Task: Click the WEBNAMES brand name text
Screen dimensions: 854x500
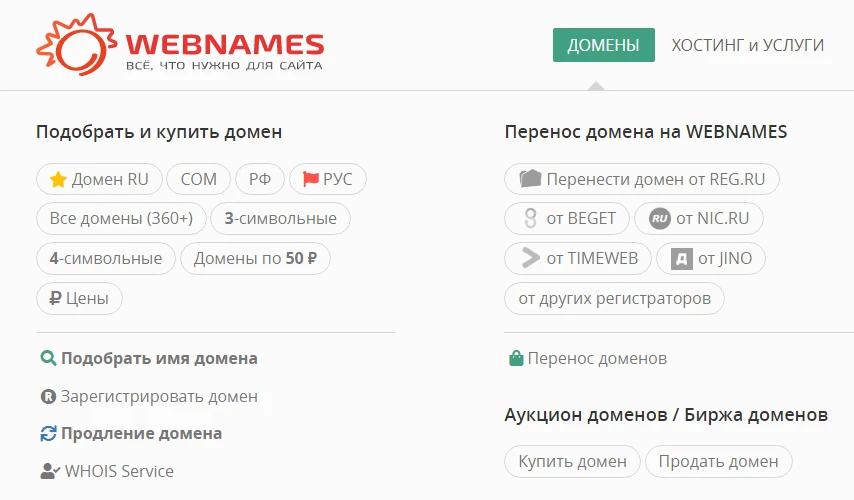Action: coord(225,45)
